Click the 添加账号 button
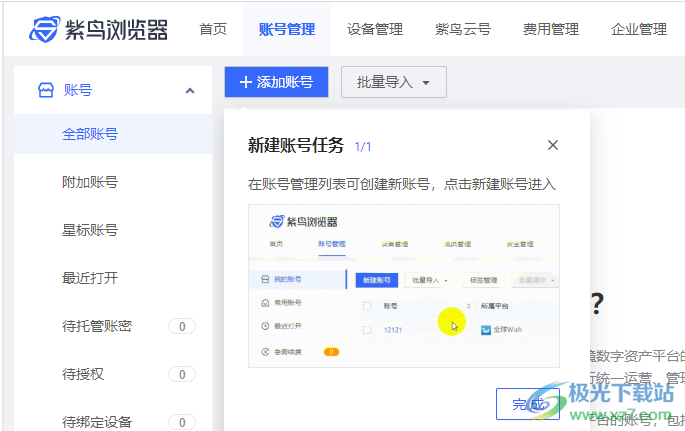685x431 pixels. [x=277, y=82]
